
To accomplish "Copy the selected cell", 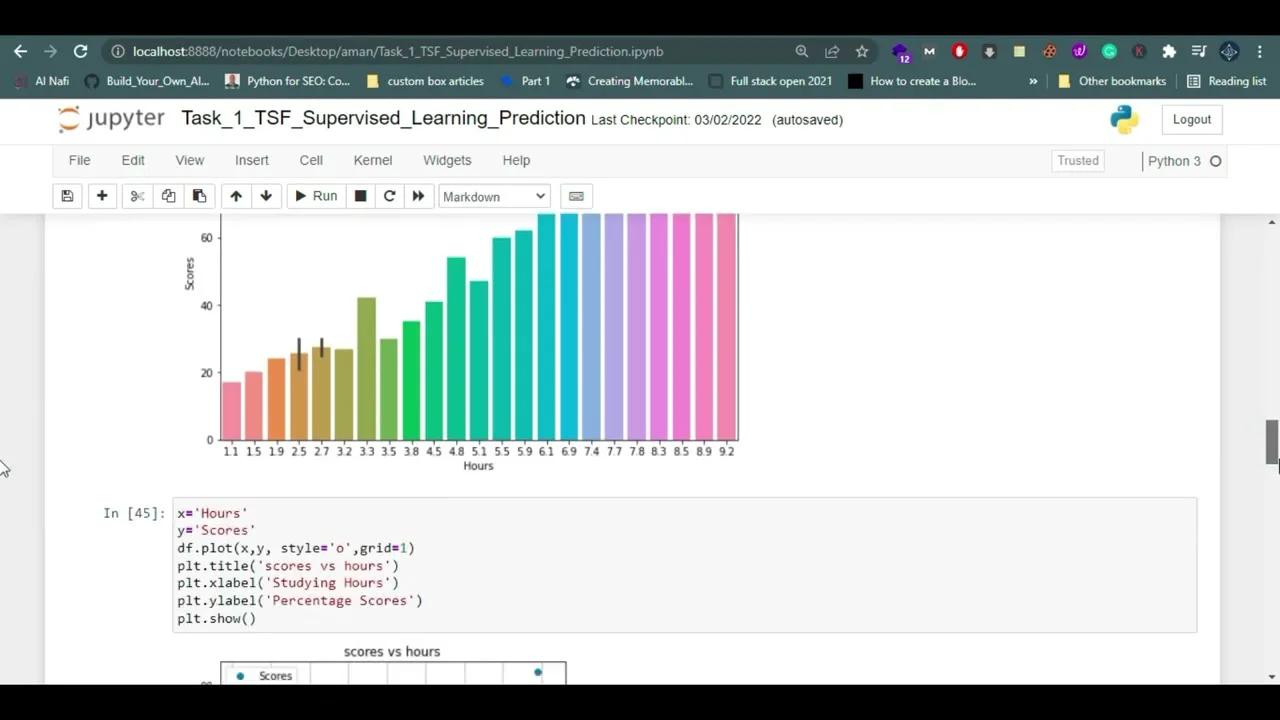I will (168, 196).
